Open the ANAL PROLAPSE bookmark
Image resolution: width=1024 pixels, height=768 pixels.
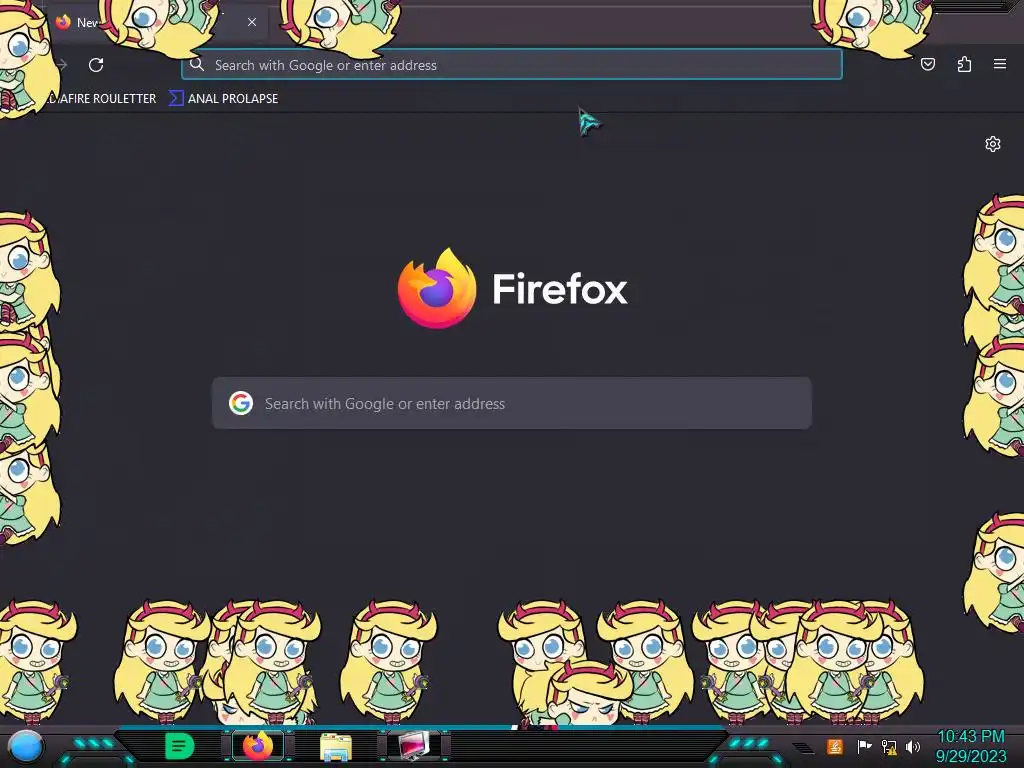(x=224, y=99)
